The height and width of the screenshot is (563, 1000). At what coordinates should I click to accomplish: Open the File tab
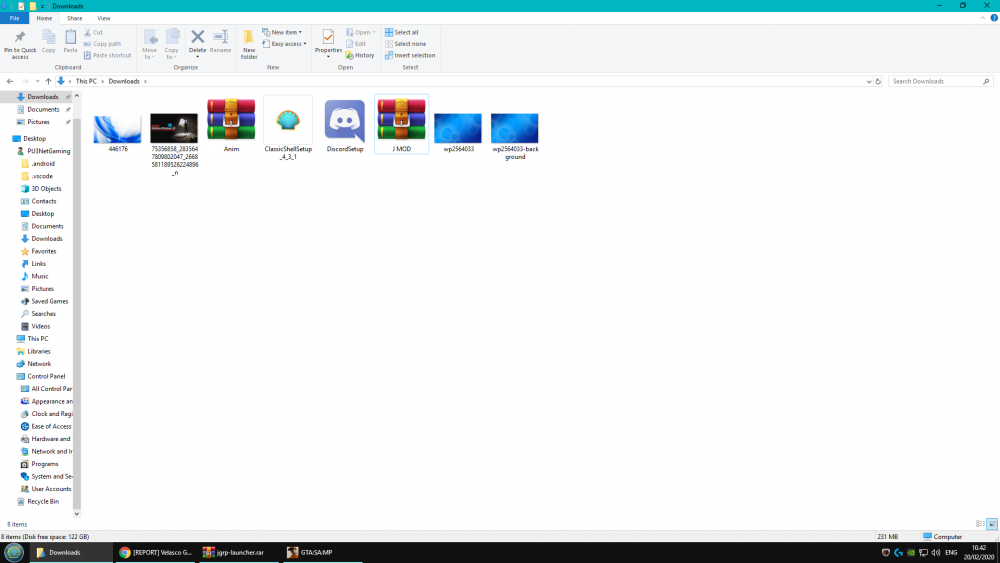coord(14,18)
